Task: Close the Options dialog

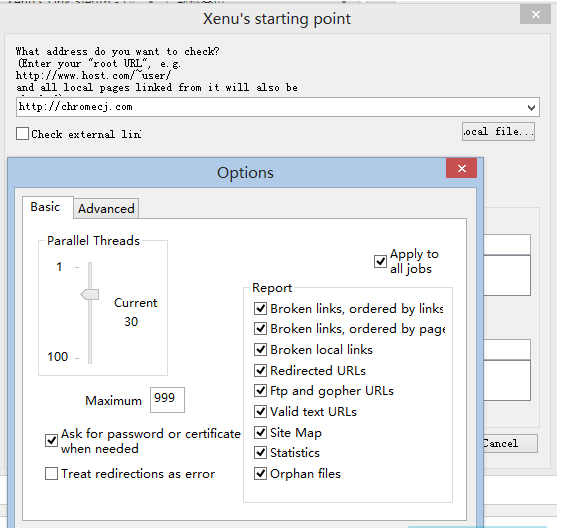Action: (x=462, y=168)
